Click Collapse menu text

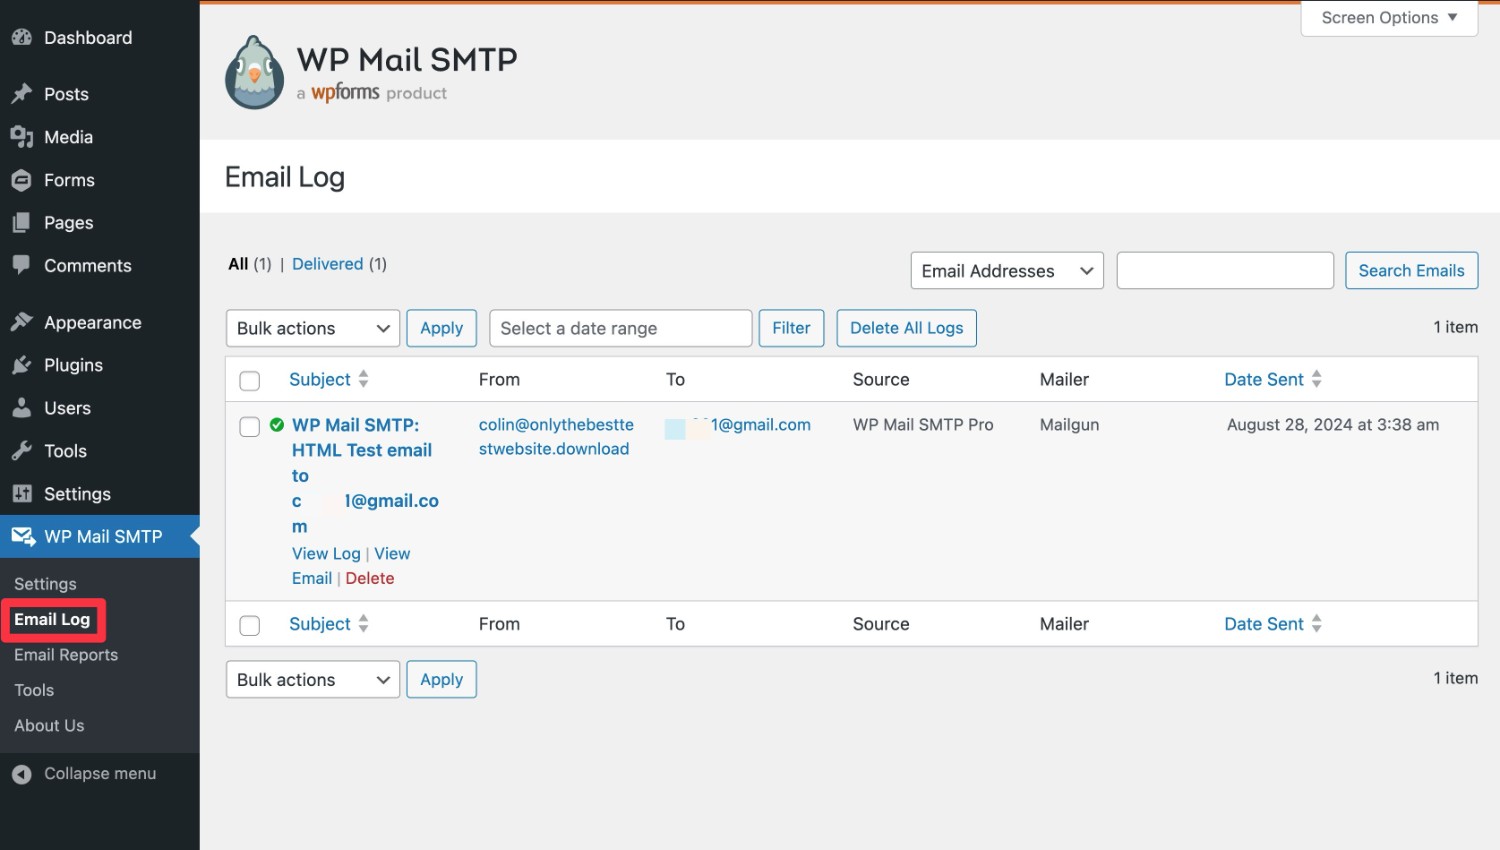coord(100,774)
